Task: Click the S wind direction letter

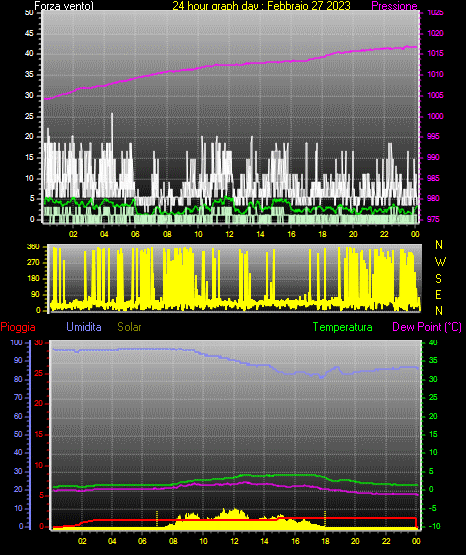Action: [x=438, y=279]
